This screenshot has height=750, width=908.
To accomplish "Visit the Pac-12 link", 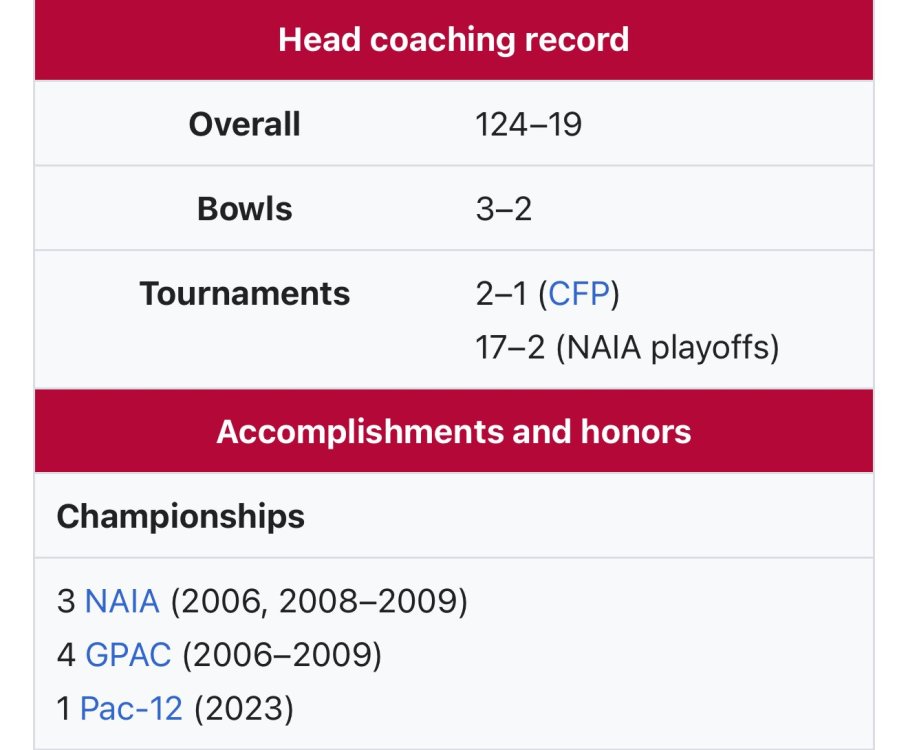I will 131,709.
